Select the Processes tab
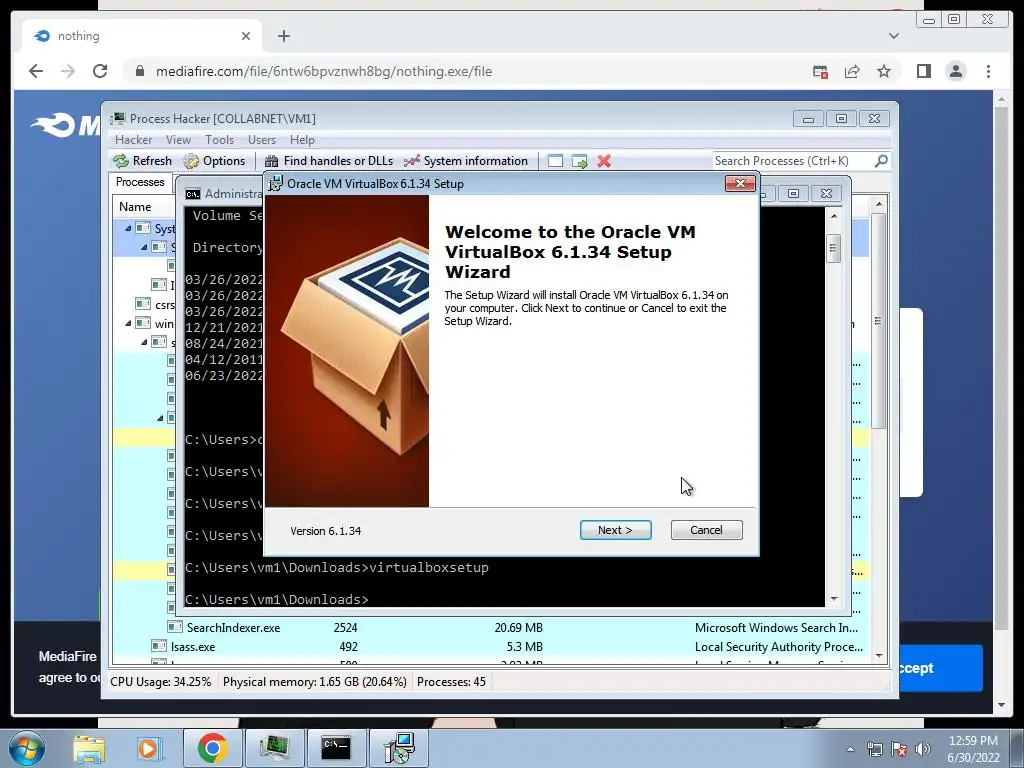Screen dimensions: 1024x768 point(140,182)
